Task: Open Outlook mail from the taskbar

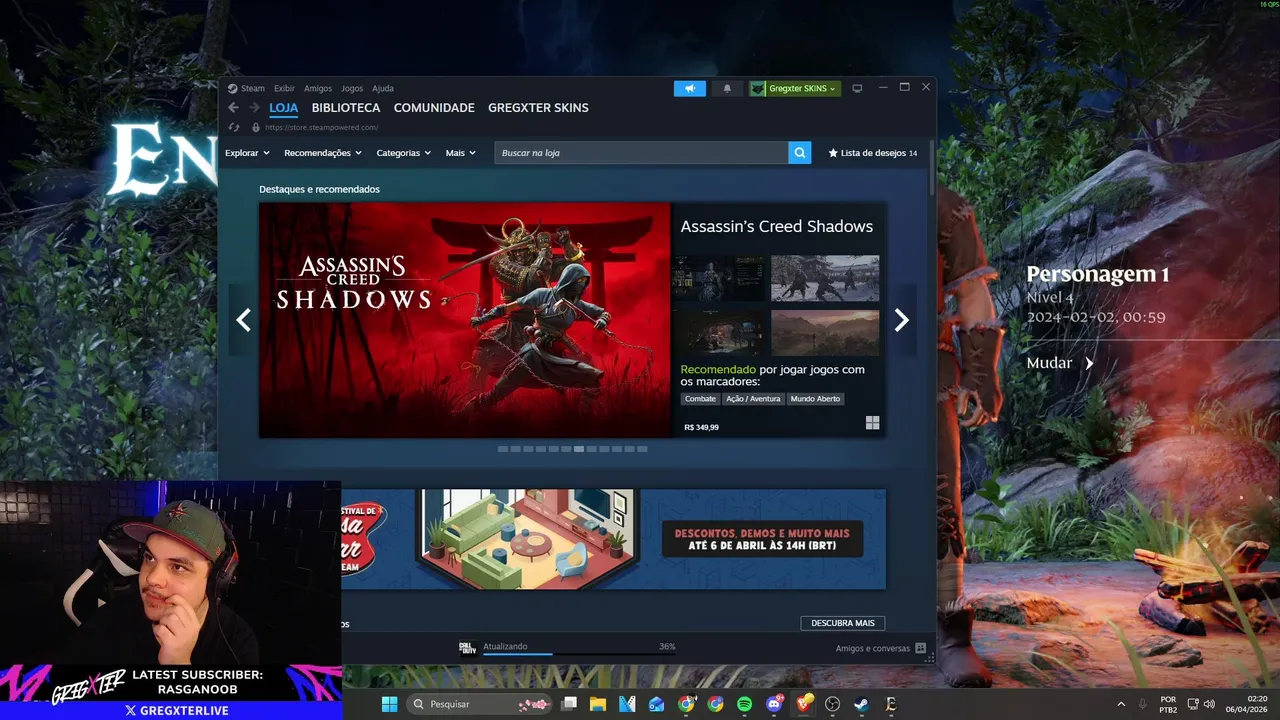Action: click(656, 704)
